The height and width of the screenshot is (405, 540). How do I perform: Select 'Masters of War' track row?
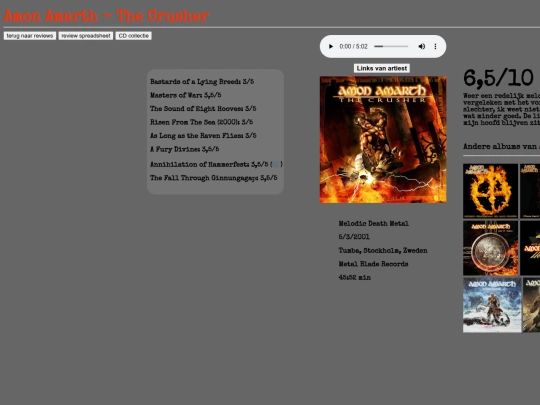pos(185,95)
